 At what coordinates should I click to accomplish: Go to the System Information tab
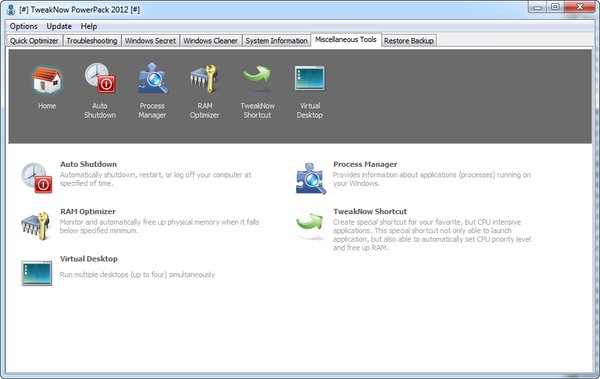276,41
